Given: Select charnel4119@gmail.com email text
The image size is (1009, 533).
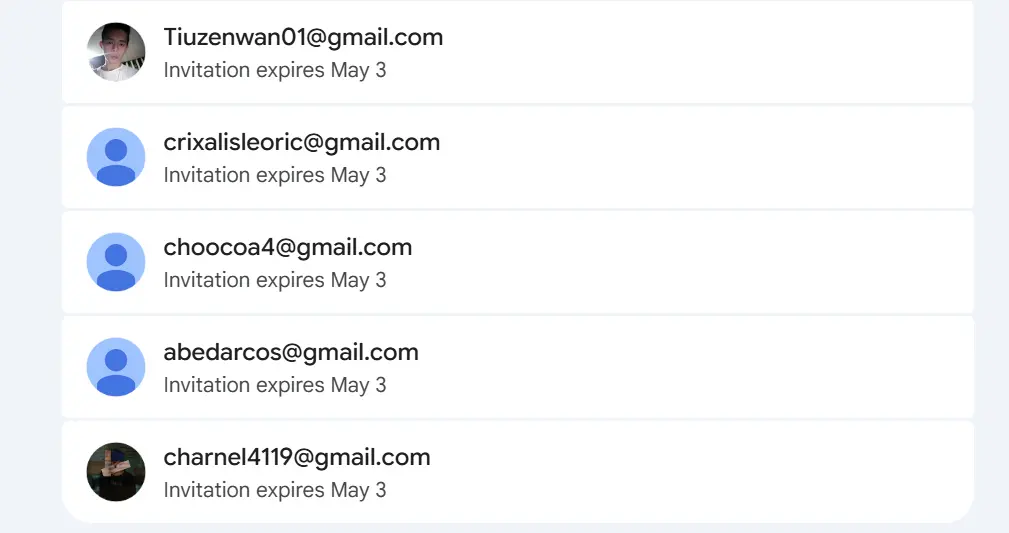Looking at the screenshot, I should 297,457.
